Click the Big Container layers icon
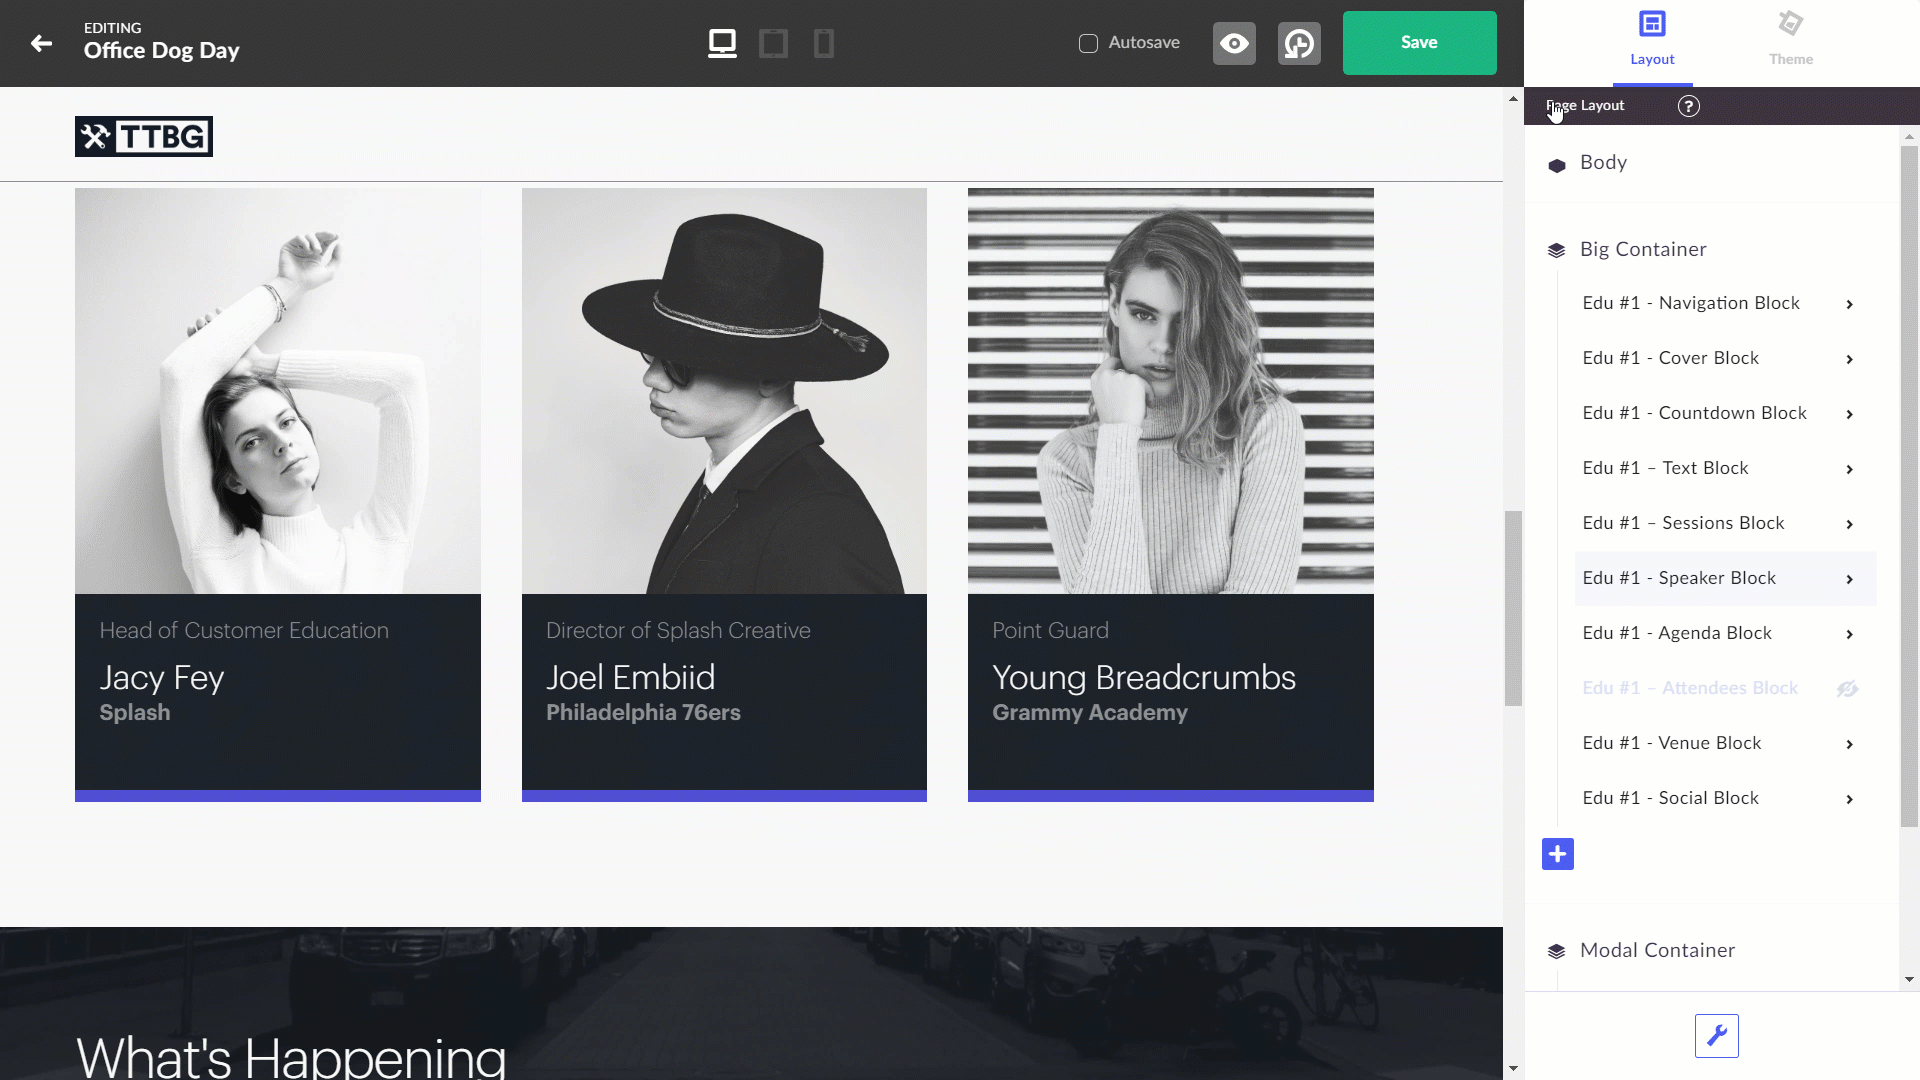The width and height of the screenshot is (1920, 1080). pyautogui.click(x=1556, y=250)
